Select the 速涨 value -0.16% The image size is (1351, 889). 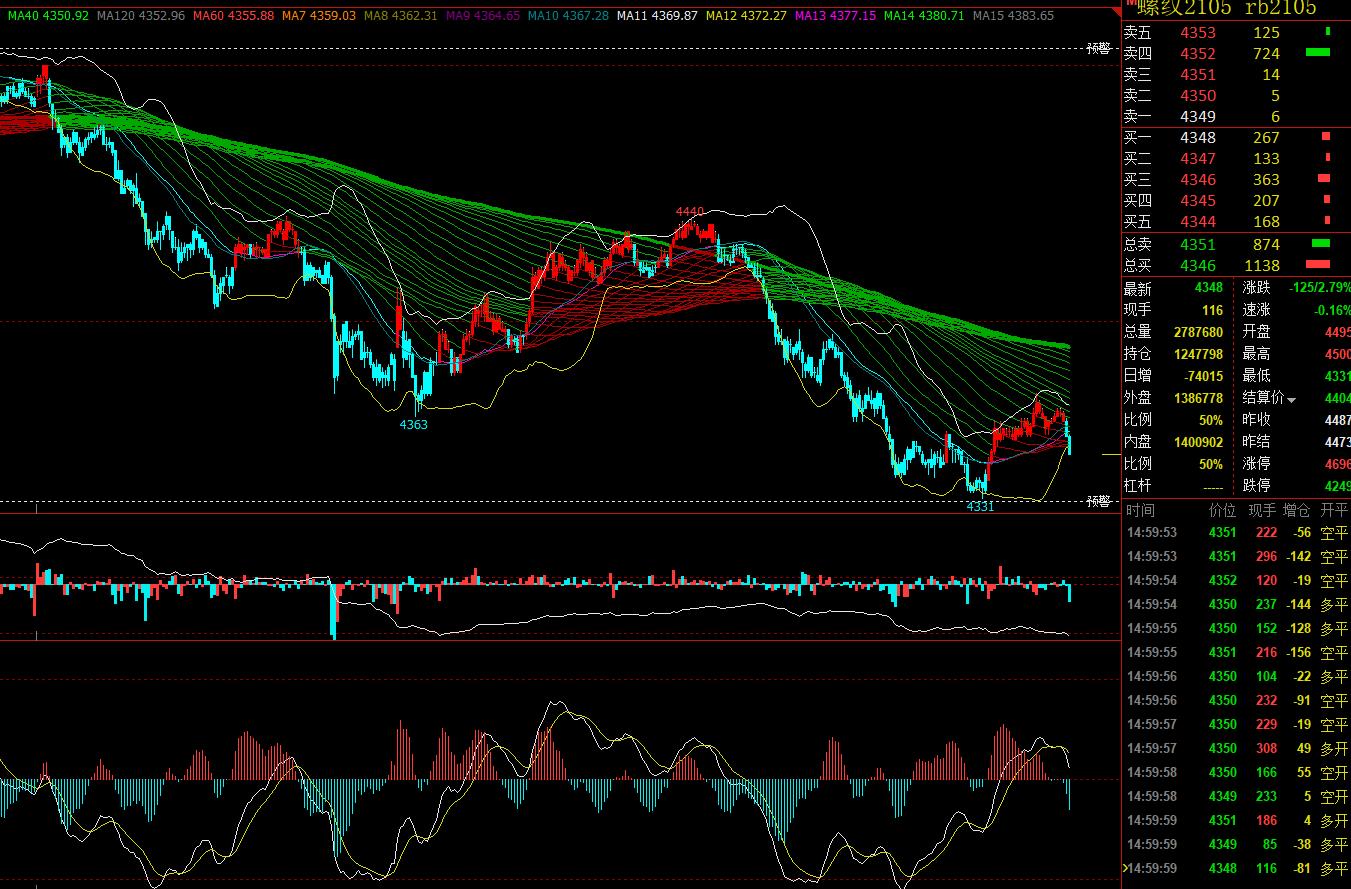pos(1333,310)
